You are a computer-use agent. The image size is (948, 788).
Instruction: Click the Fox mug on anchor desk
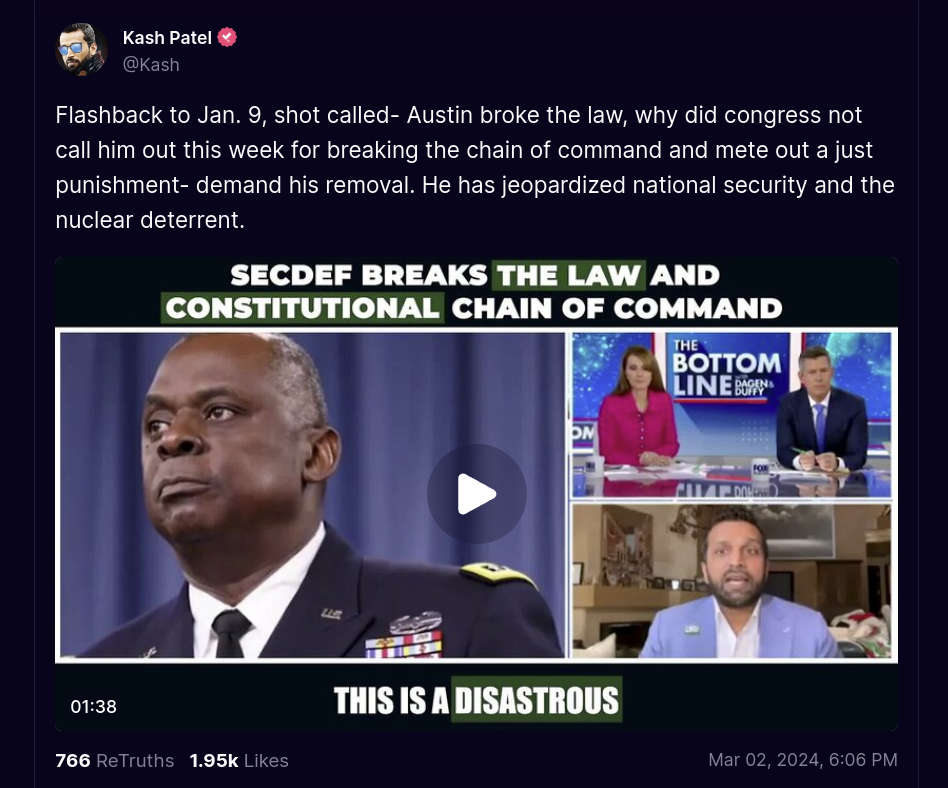click(760, 469)
